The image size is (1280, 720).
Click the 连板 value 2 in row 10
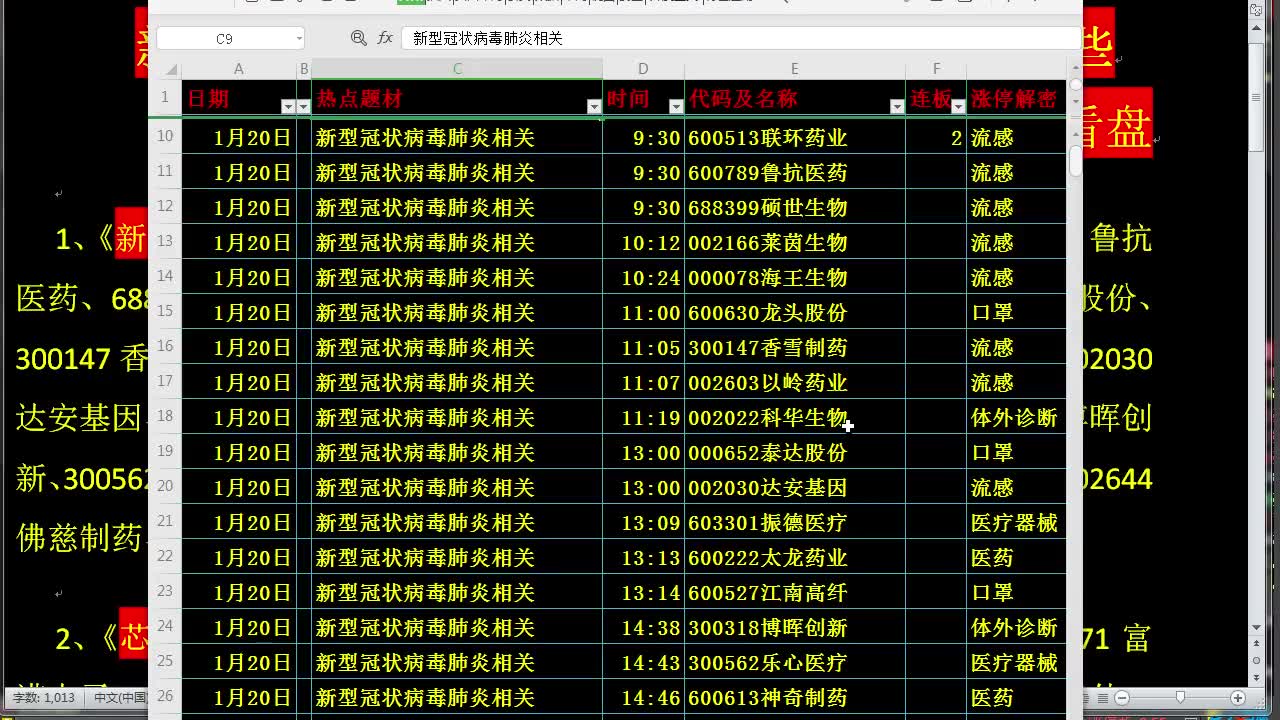pyautogui.click(x=936, y=137)
